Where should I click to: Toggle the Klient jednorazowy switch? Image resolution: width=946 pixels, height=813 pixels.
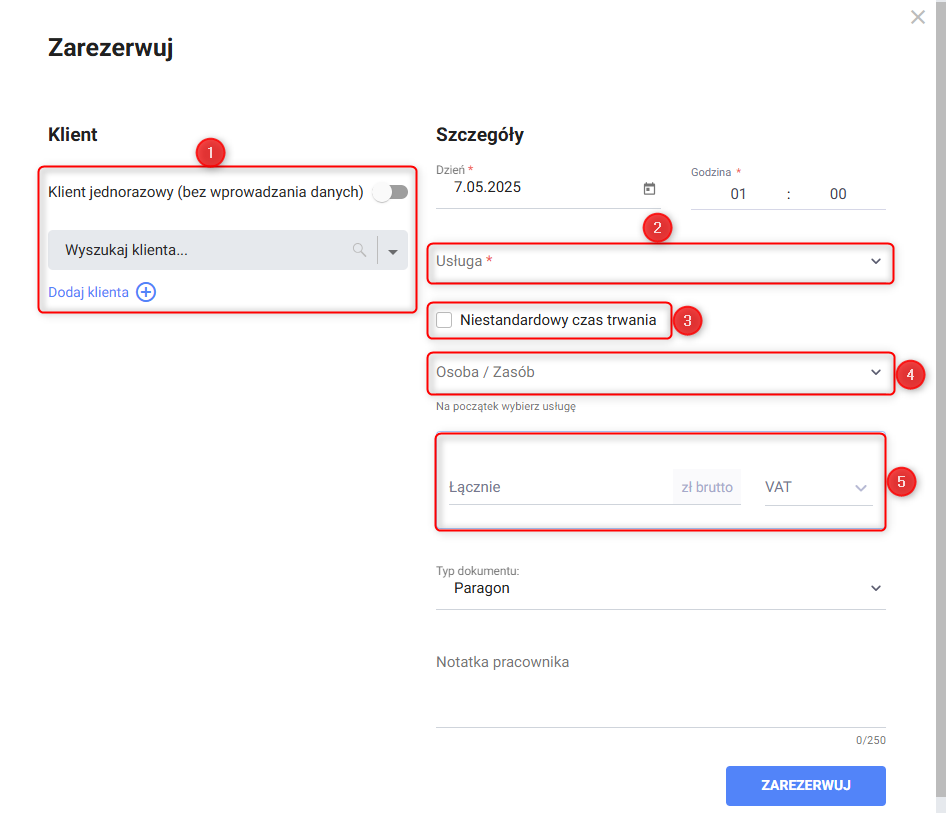391,192
